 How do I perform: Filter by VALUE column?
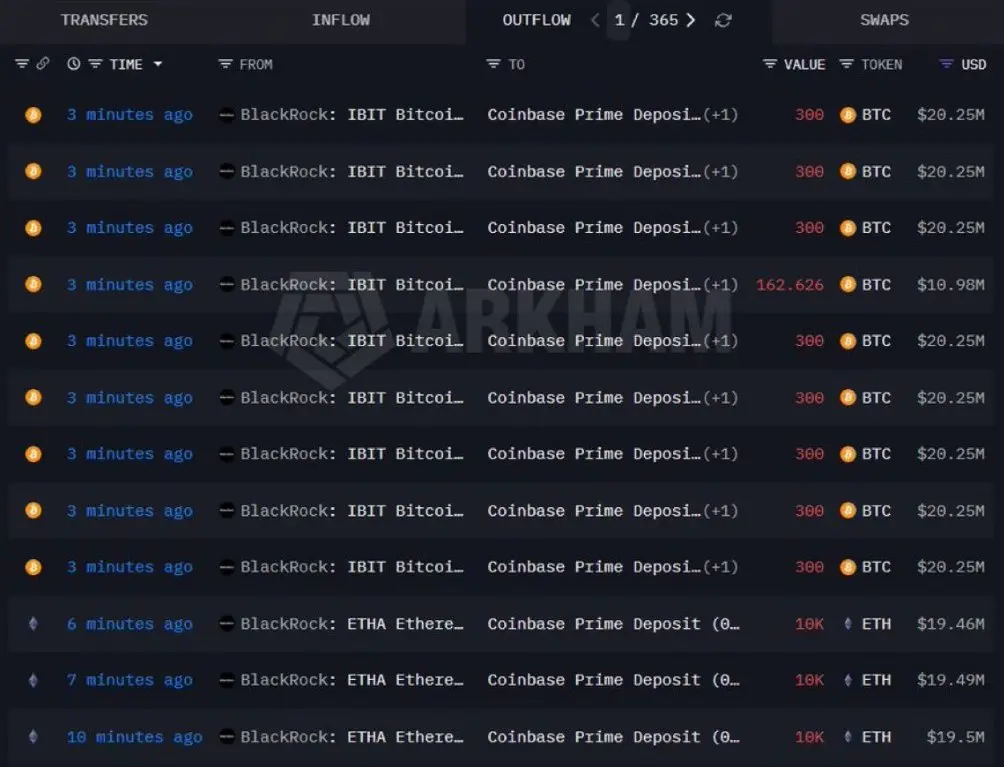[770, 64]
